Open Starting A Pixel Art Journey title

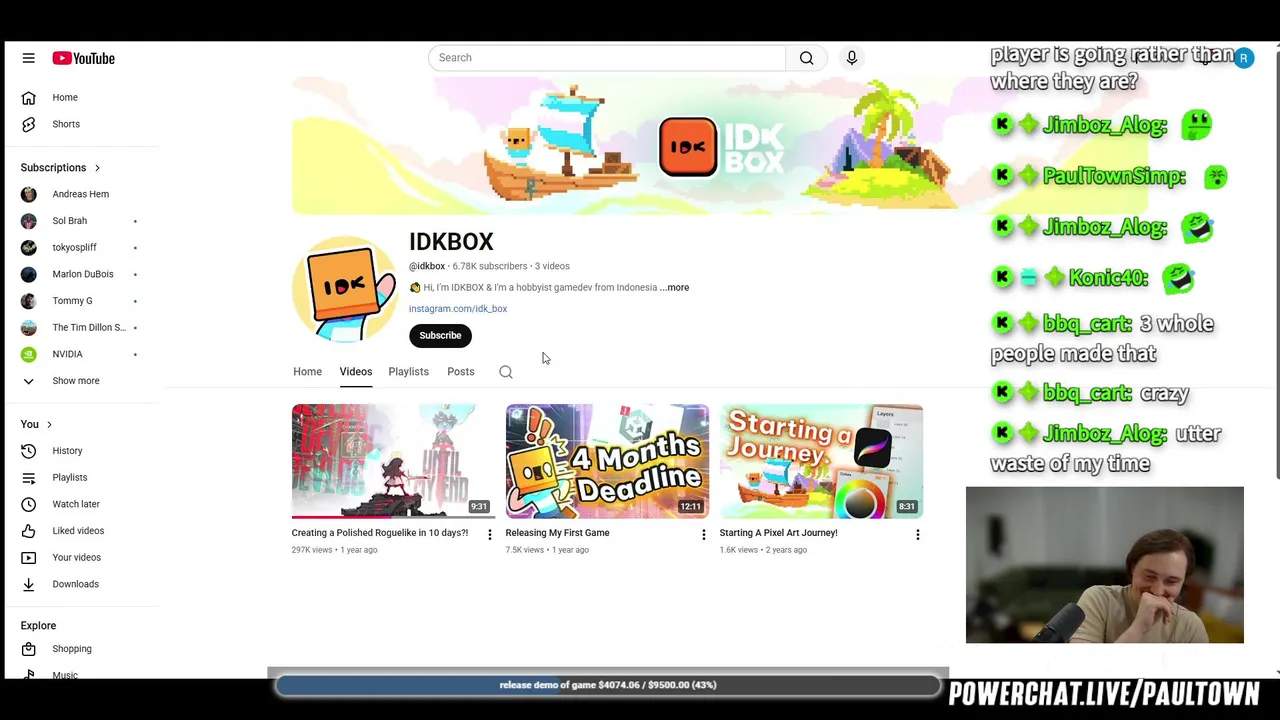[x=778, y=533]
